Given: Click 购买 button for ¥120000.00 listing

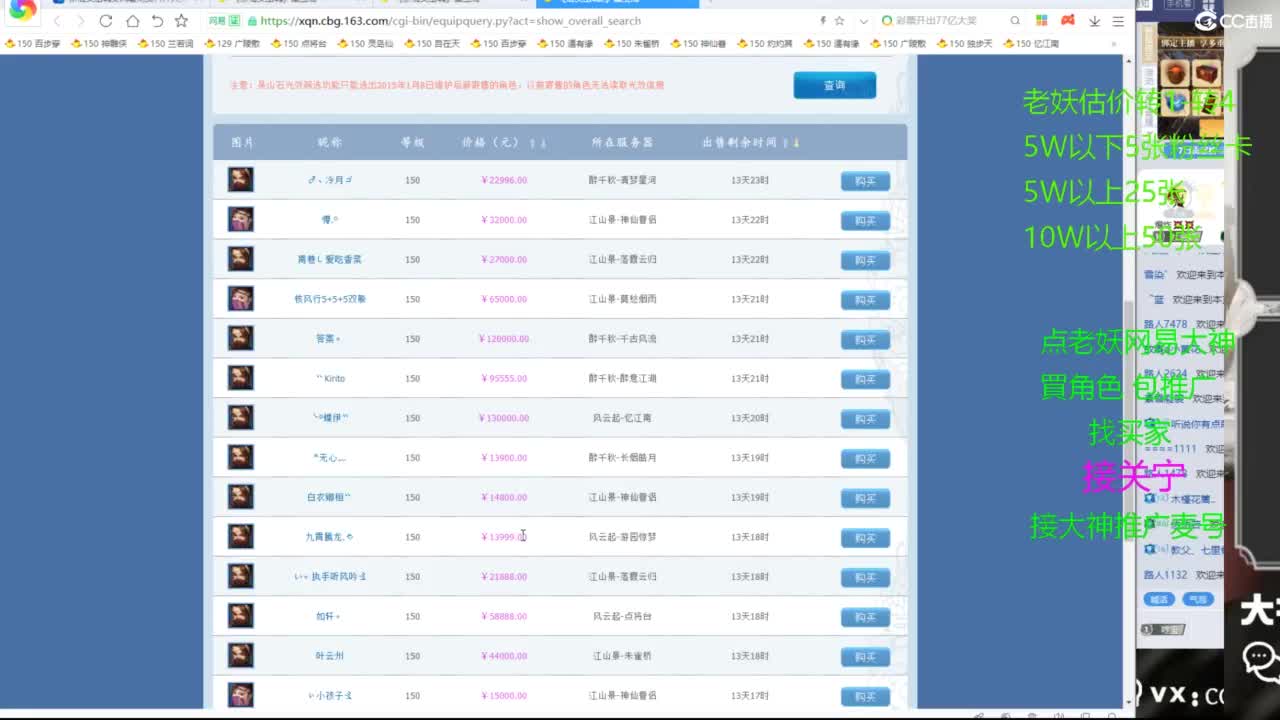Looking at the screenshot, I should pyautogui.click(x=865, y=340).
